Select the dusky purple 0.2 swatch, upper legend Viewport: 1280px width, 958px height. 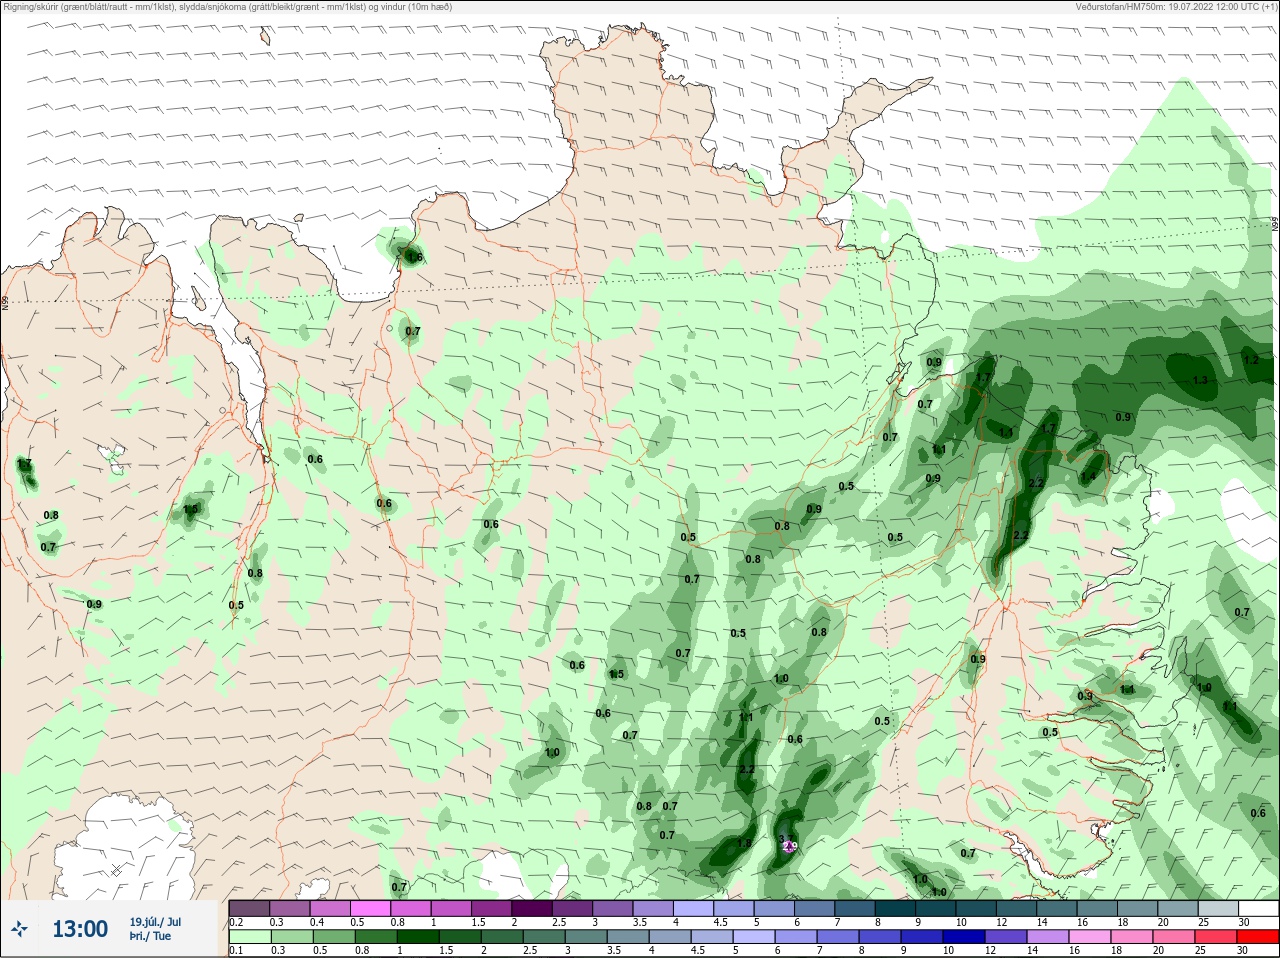(x=249, y=908)
